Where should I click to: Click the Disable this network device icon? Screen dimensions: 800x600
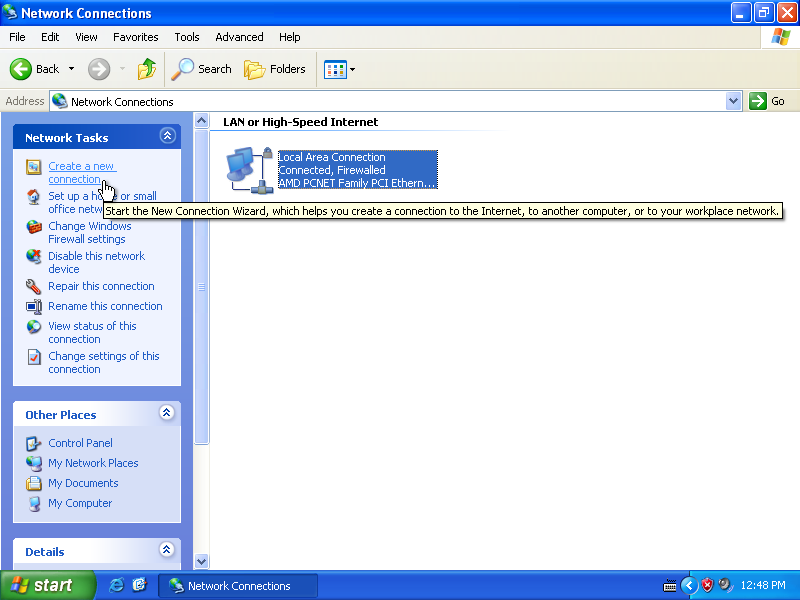[x=34, y=257]
